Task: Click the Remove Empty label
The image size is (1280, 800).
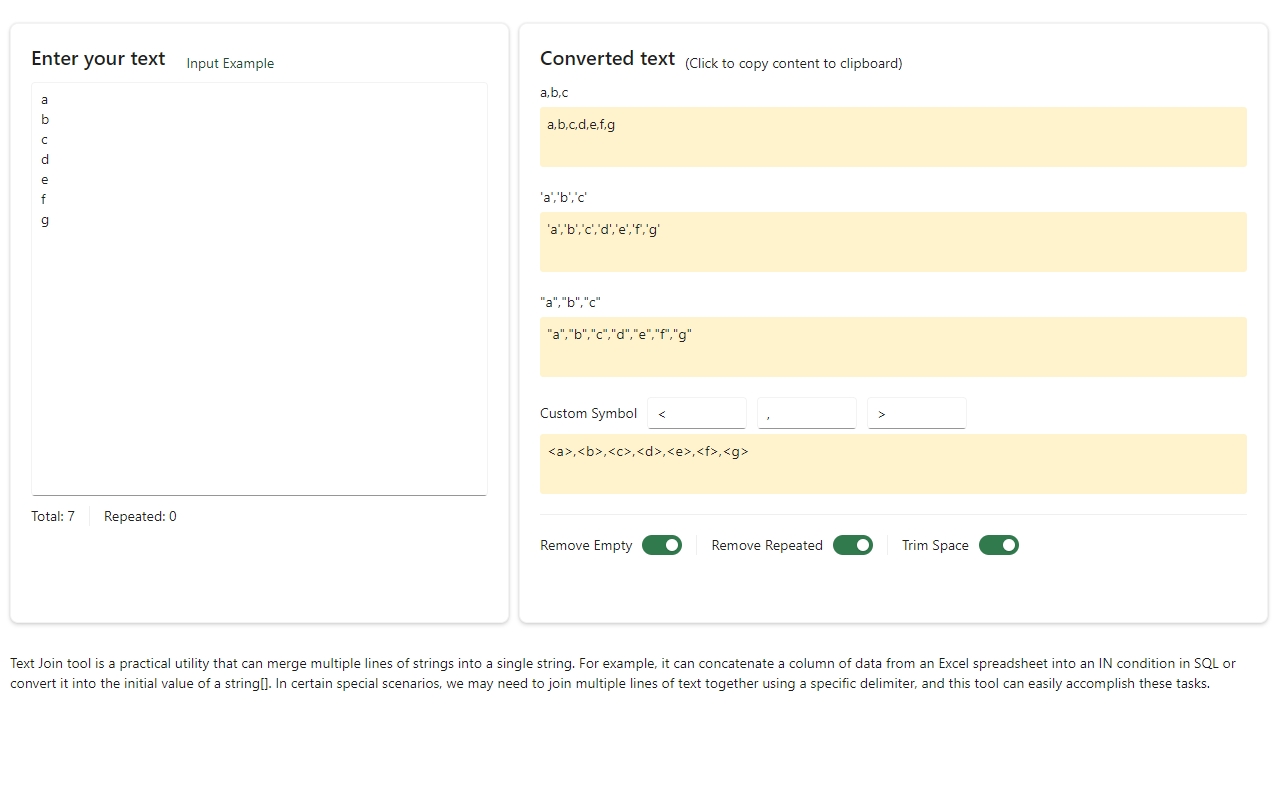Action: point(586,545)
